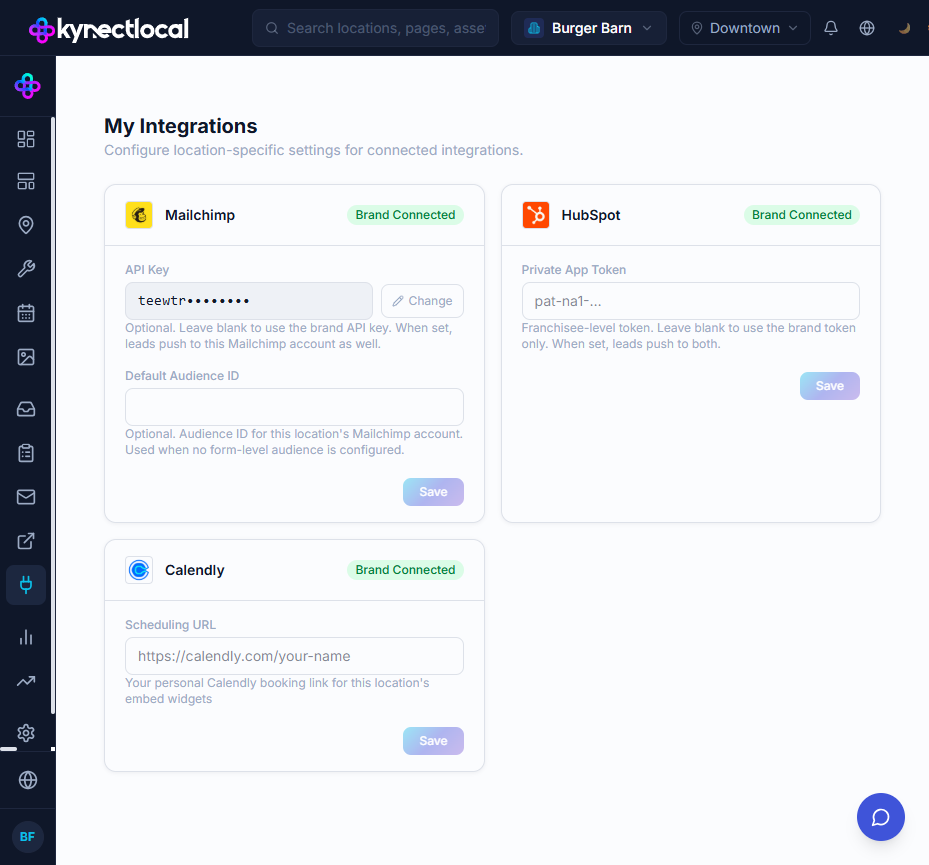Open the settings gear icon in sidebar

click(26, 733)
